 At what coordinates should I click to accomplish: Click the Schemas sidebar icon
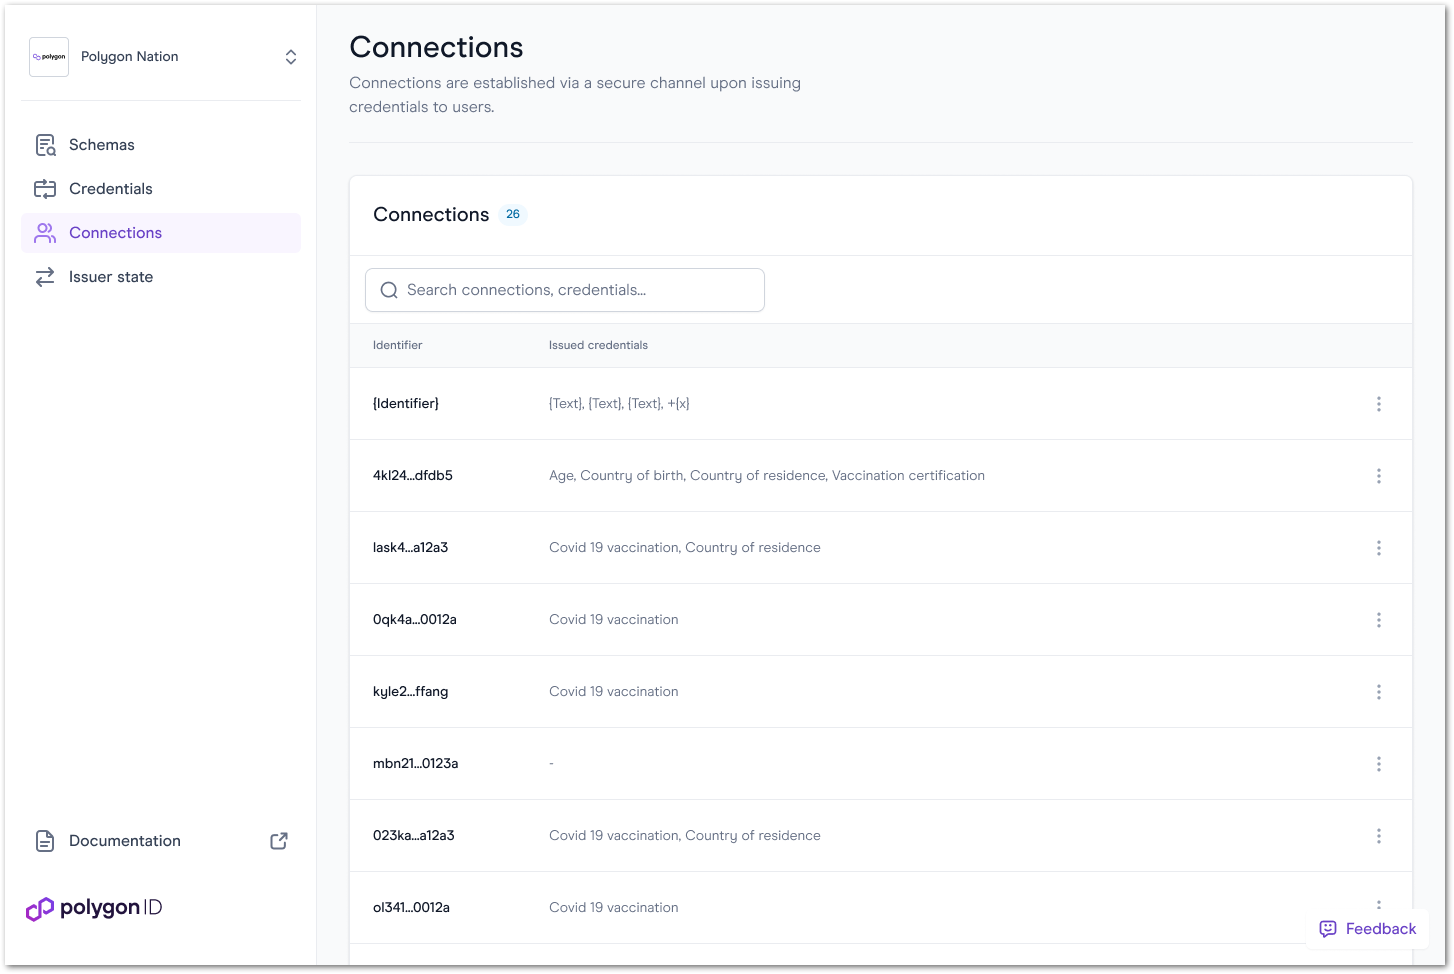tap(45, 145)
